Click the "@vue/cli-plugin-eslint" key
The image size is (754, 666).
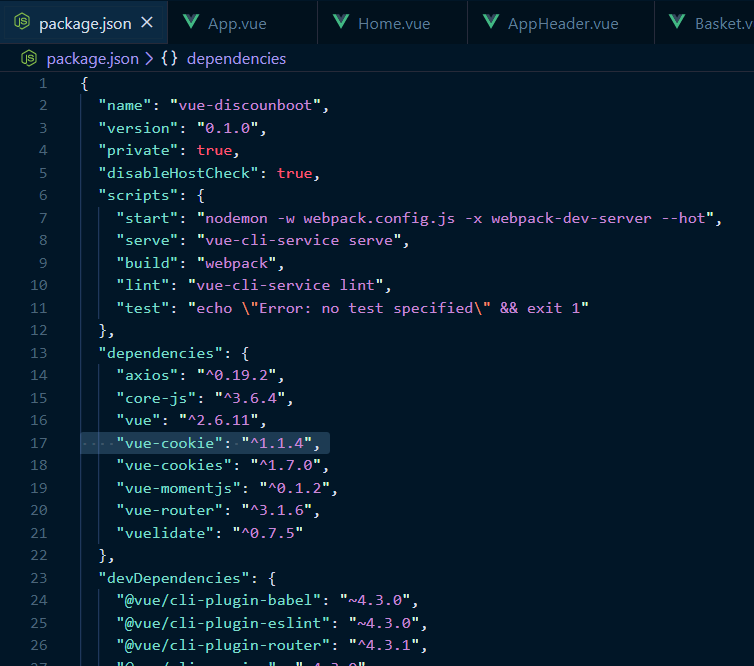[x=223, y=623]
